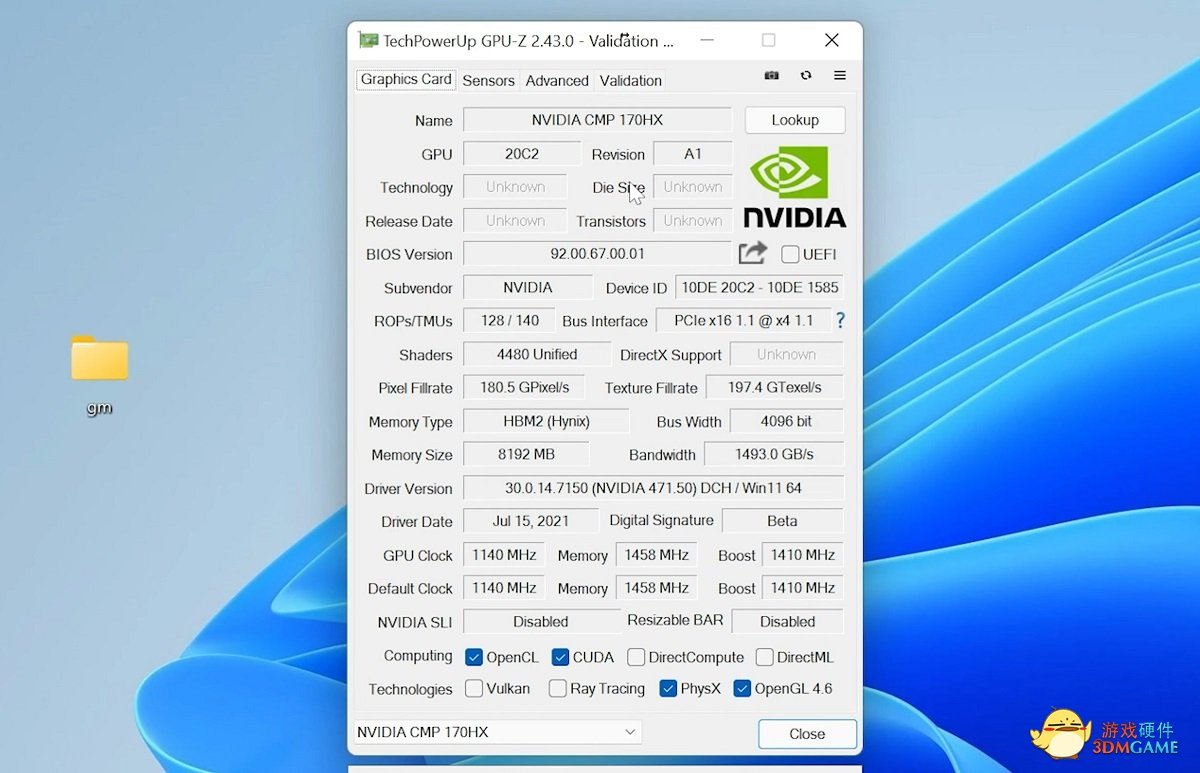1200x773 pixels.
Task: Click the Memory Size 8192 MB field
Action: coord(526,454)
